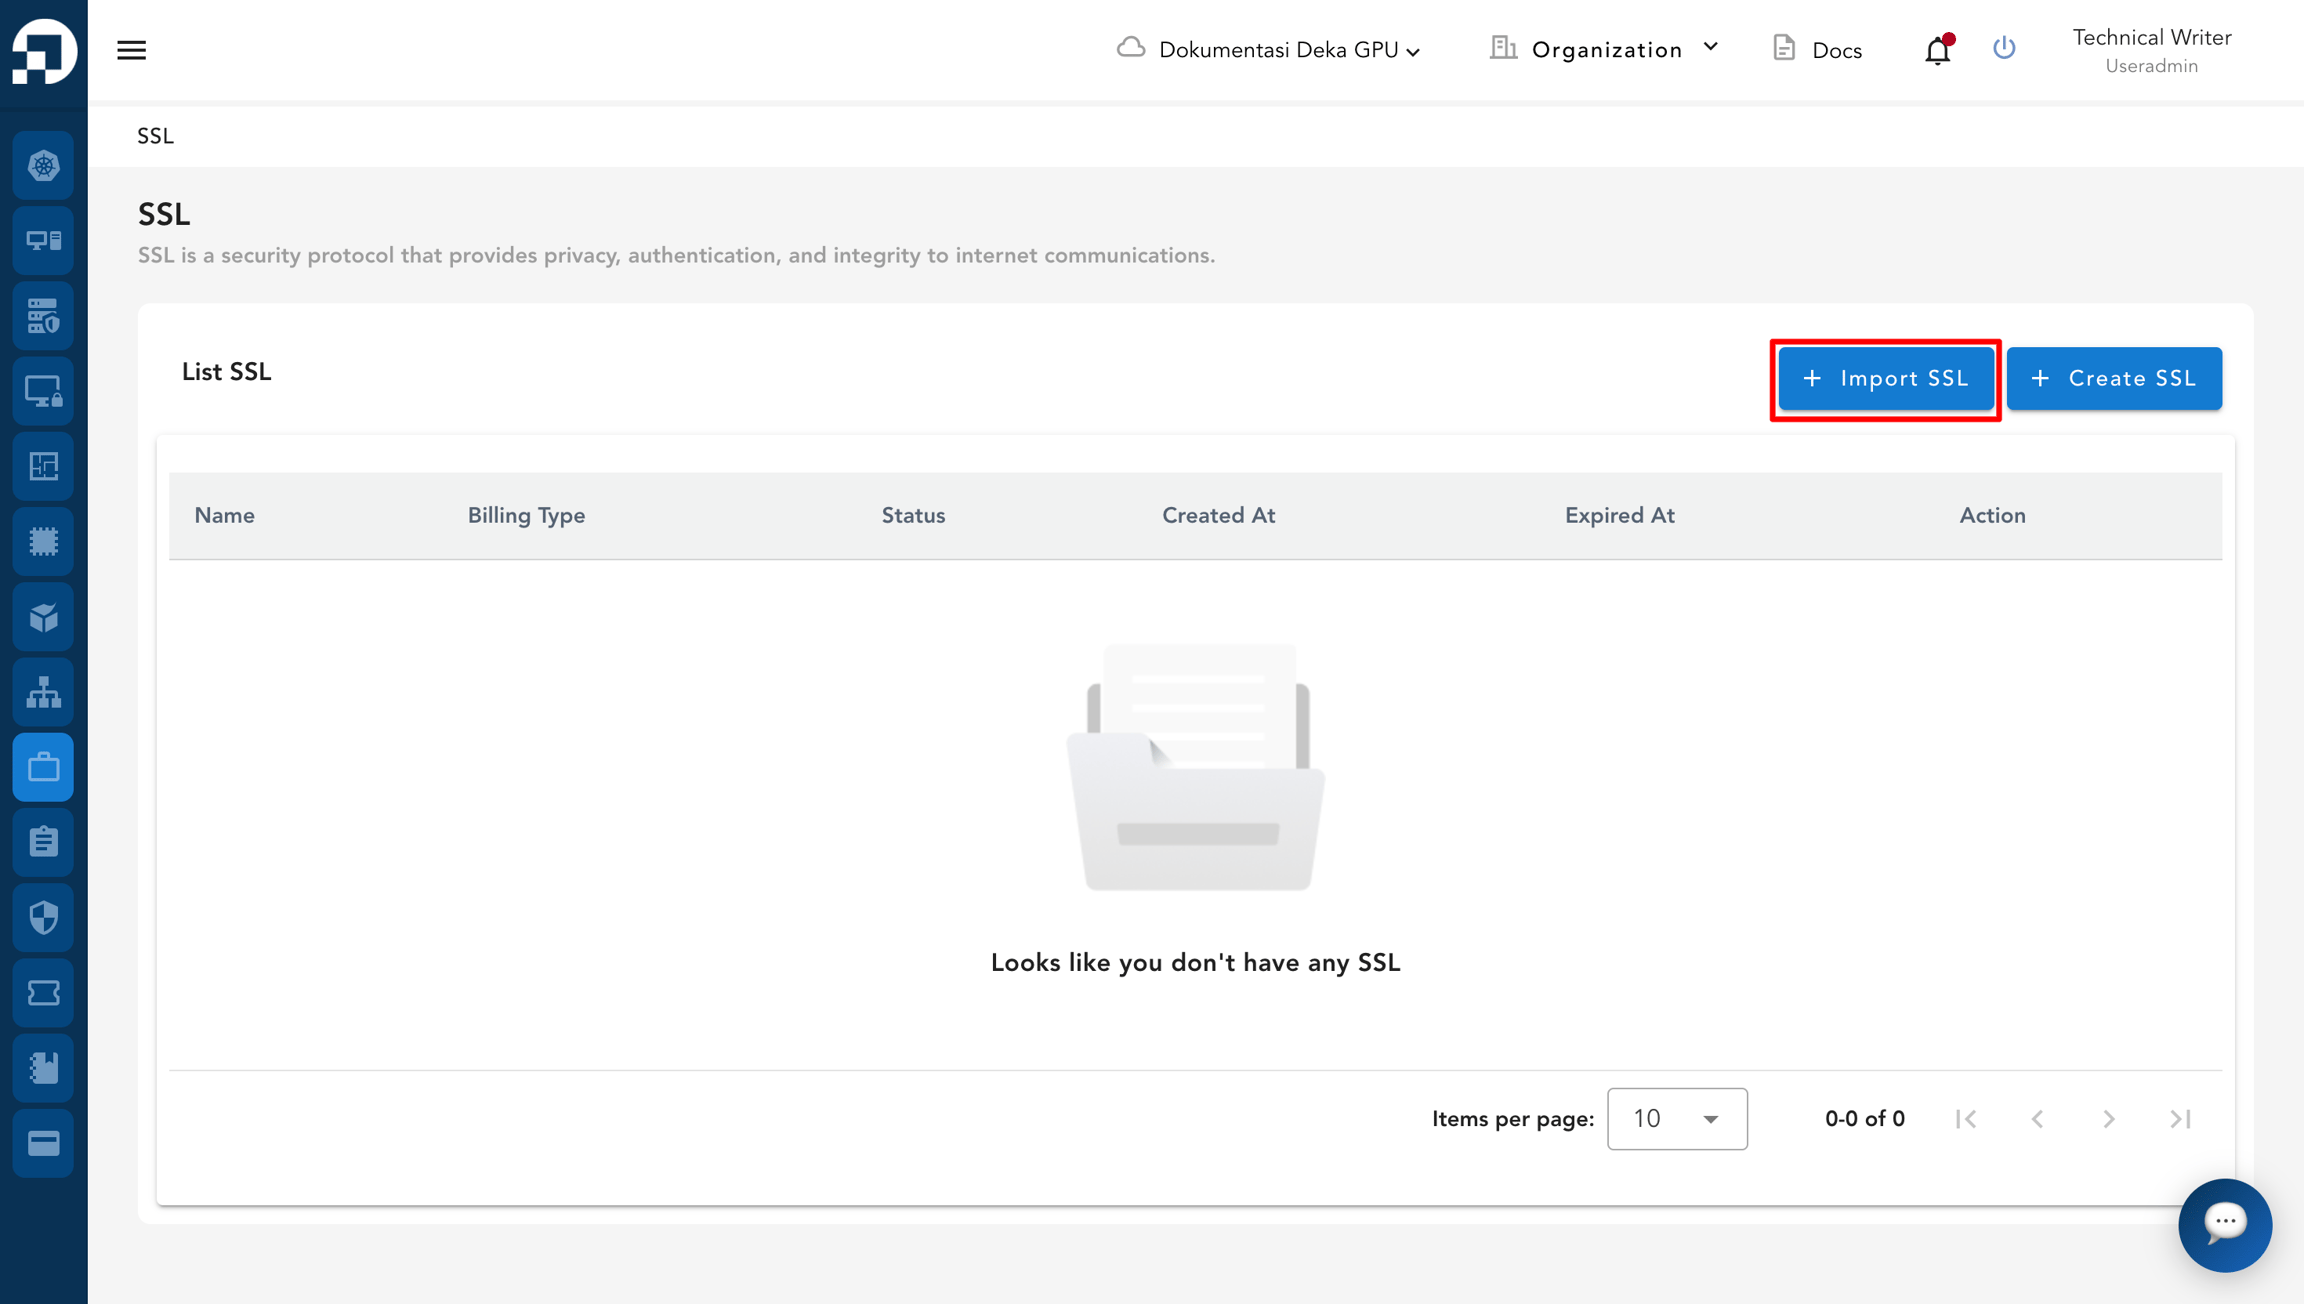Expand the Dokumentasi Deka GPU project dropdown
This screenshot has height=1304, width=2304.
point(1269,50)
